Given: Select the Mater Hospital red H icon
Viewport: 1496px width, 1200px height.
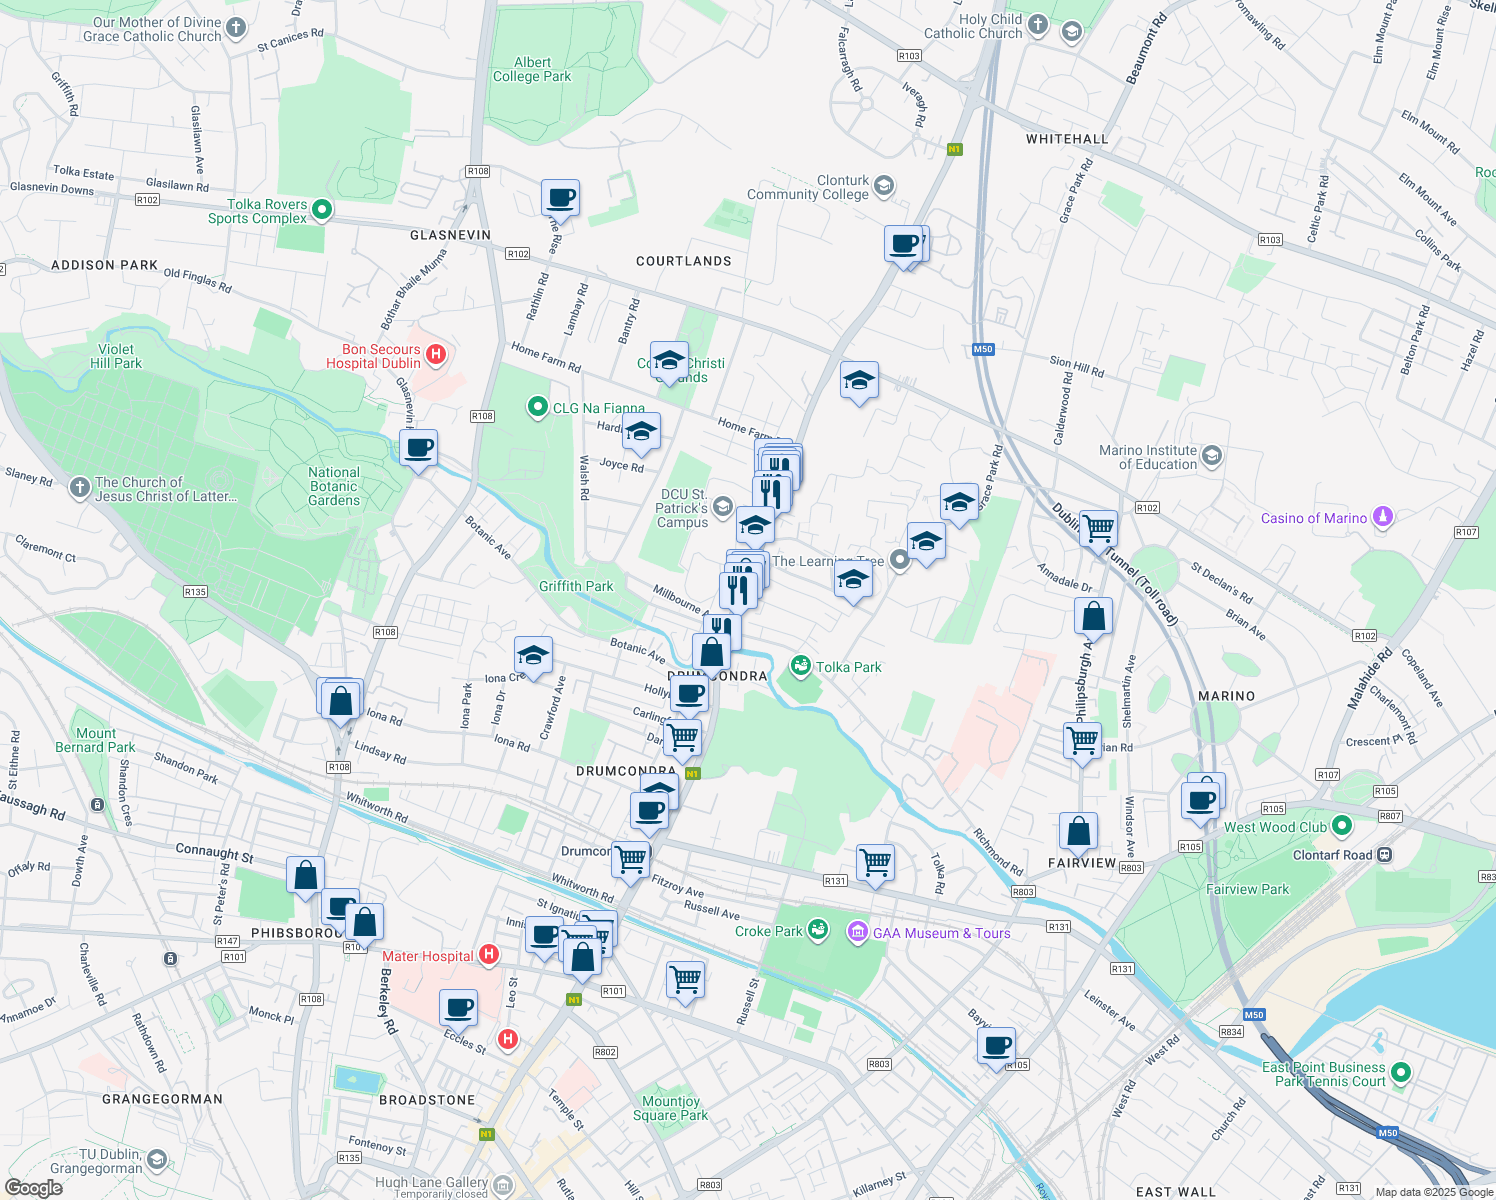Looking at the screenshot, I should tap(488, 955).
